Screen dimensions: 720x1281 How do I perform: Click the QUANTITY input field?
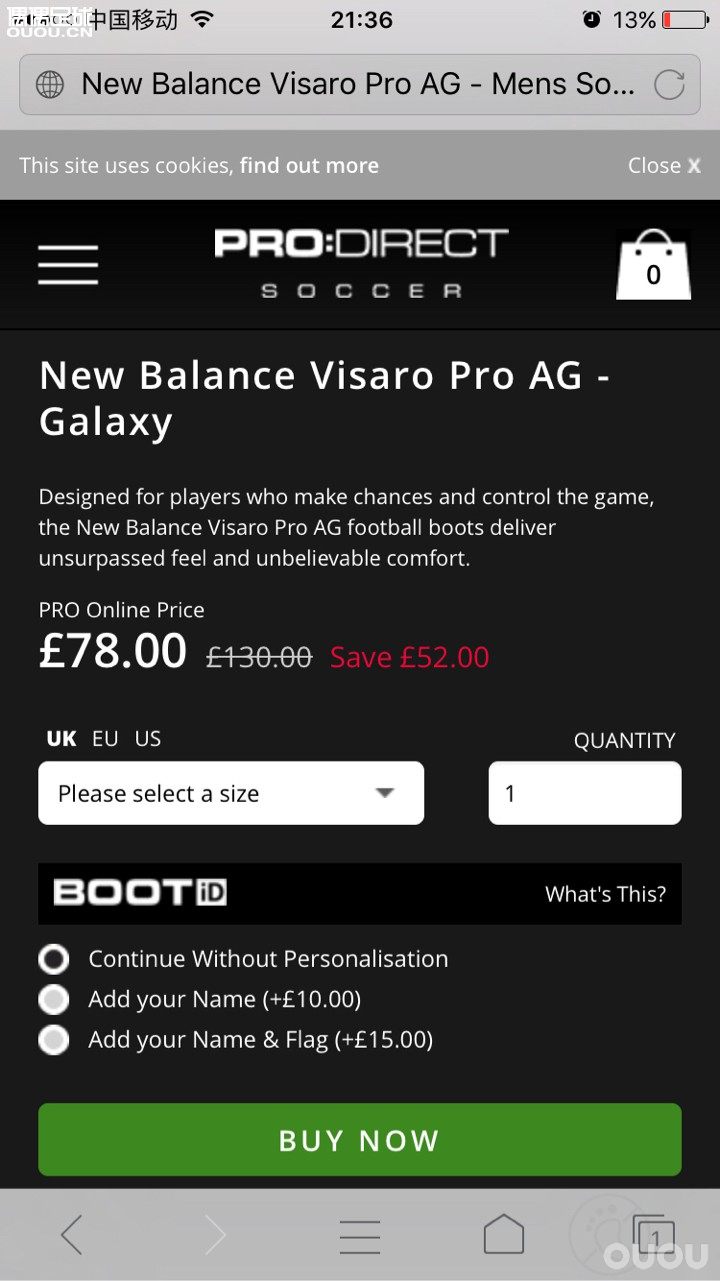584,792
